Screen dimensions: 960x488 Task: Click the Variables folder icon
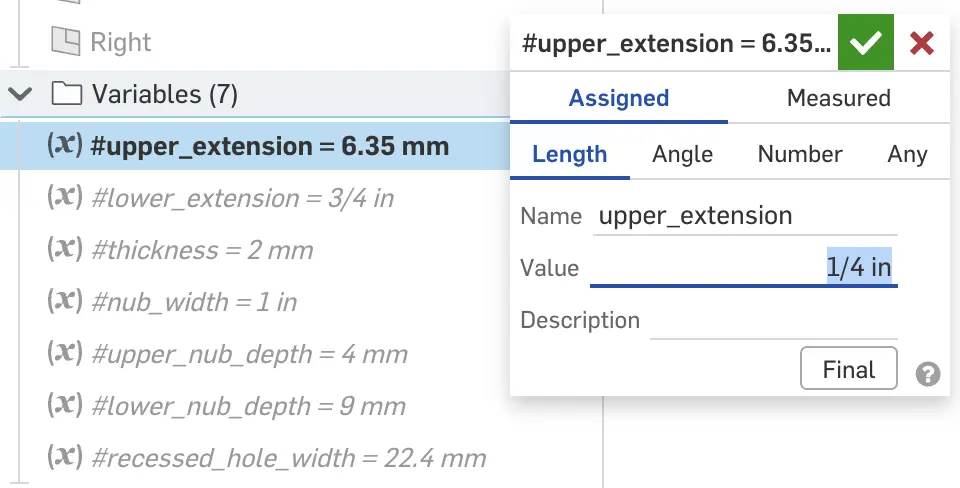66,95
